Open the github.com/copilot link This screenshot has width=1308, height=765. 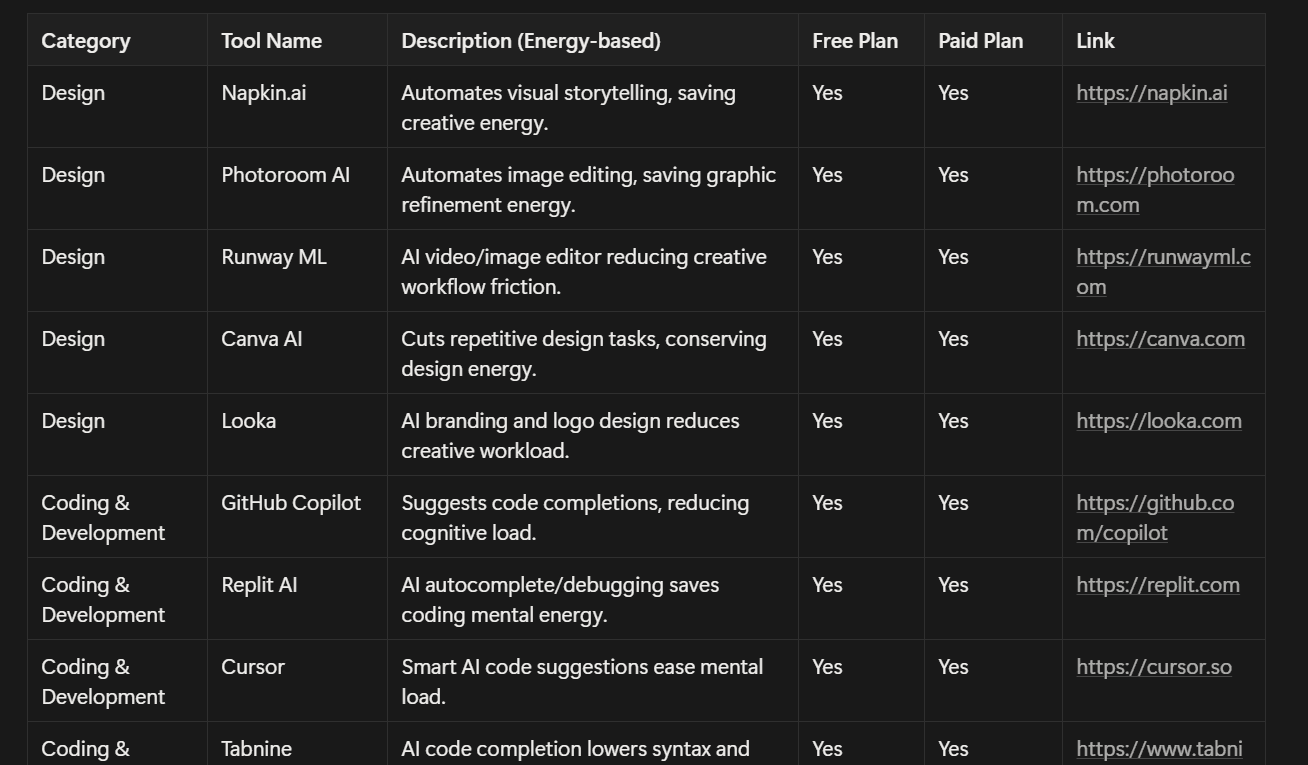click(x=1155, y=503)
